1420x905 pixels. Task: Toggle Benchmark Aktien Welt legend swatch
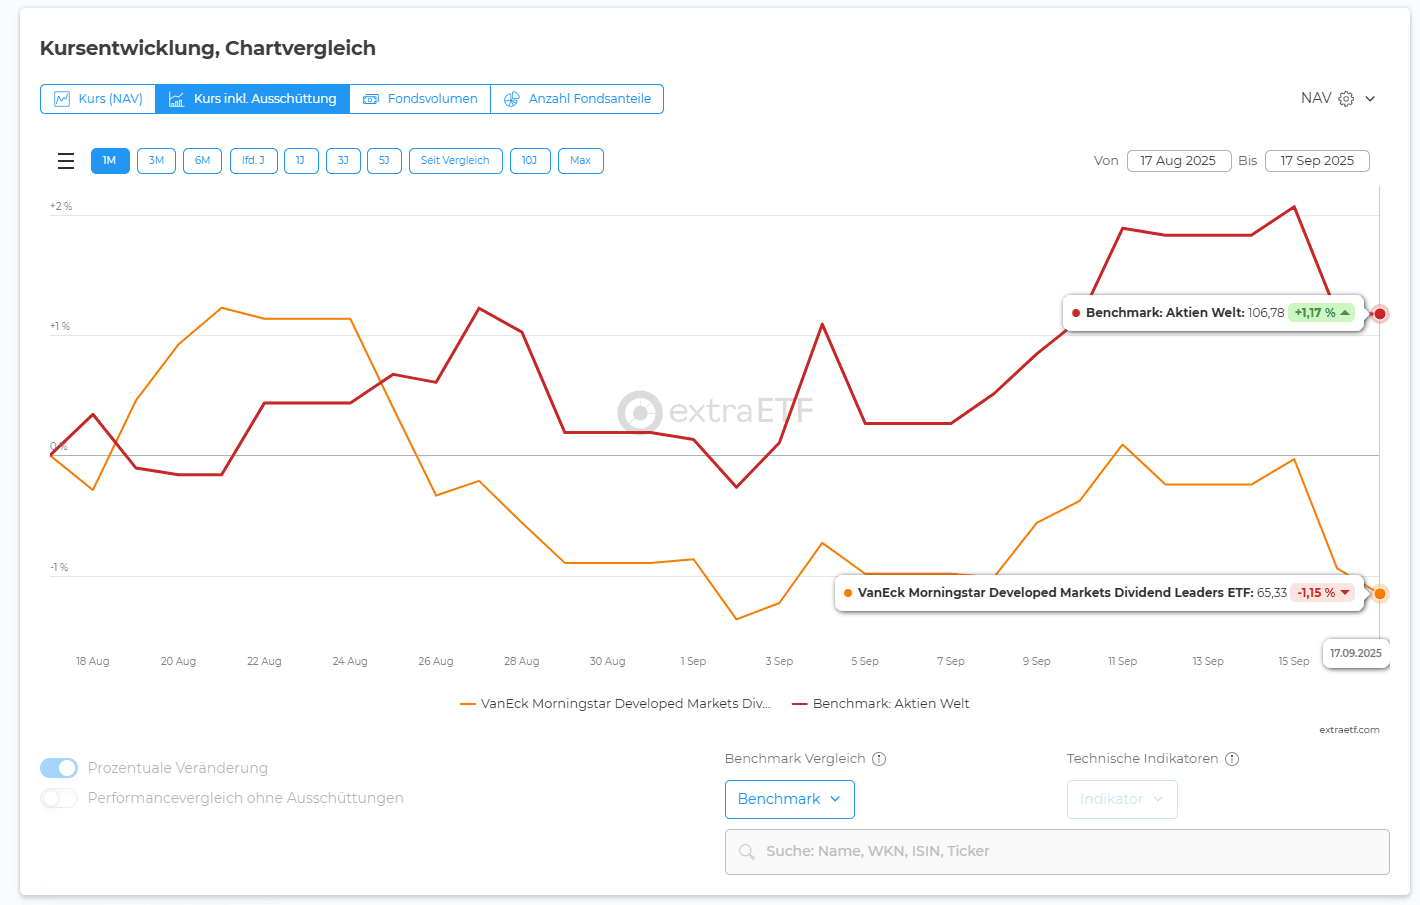800,704
